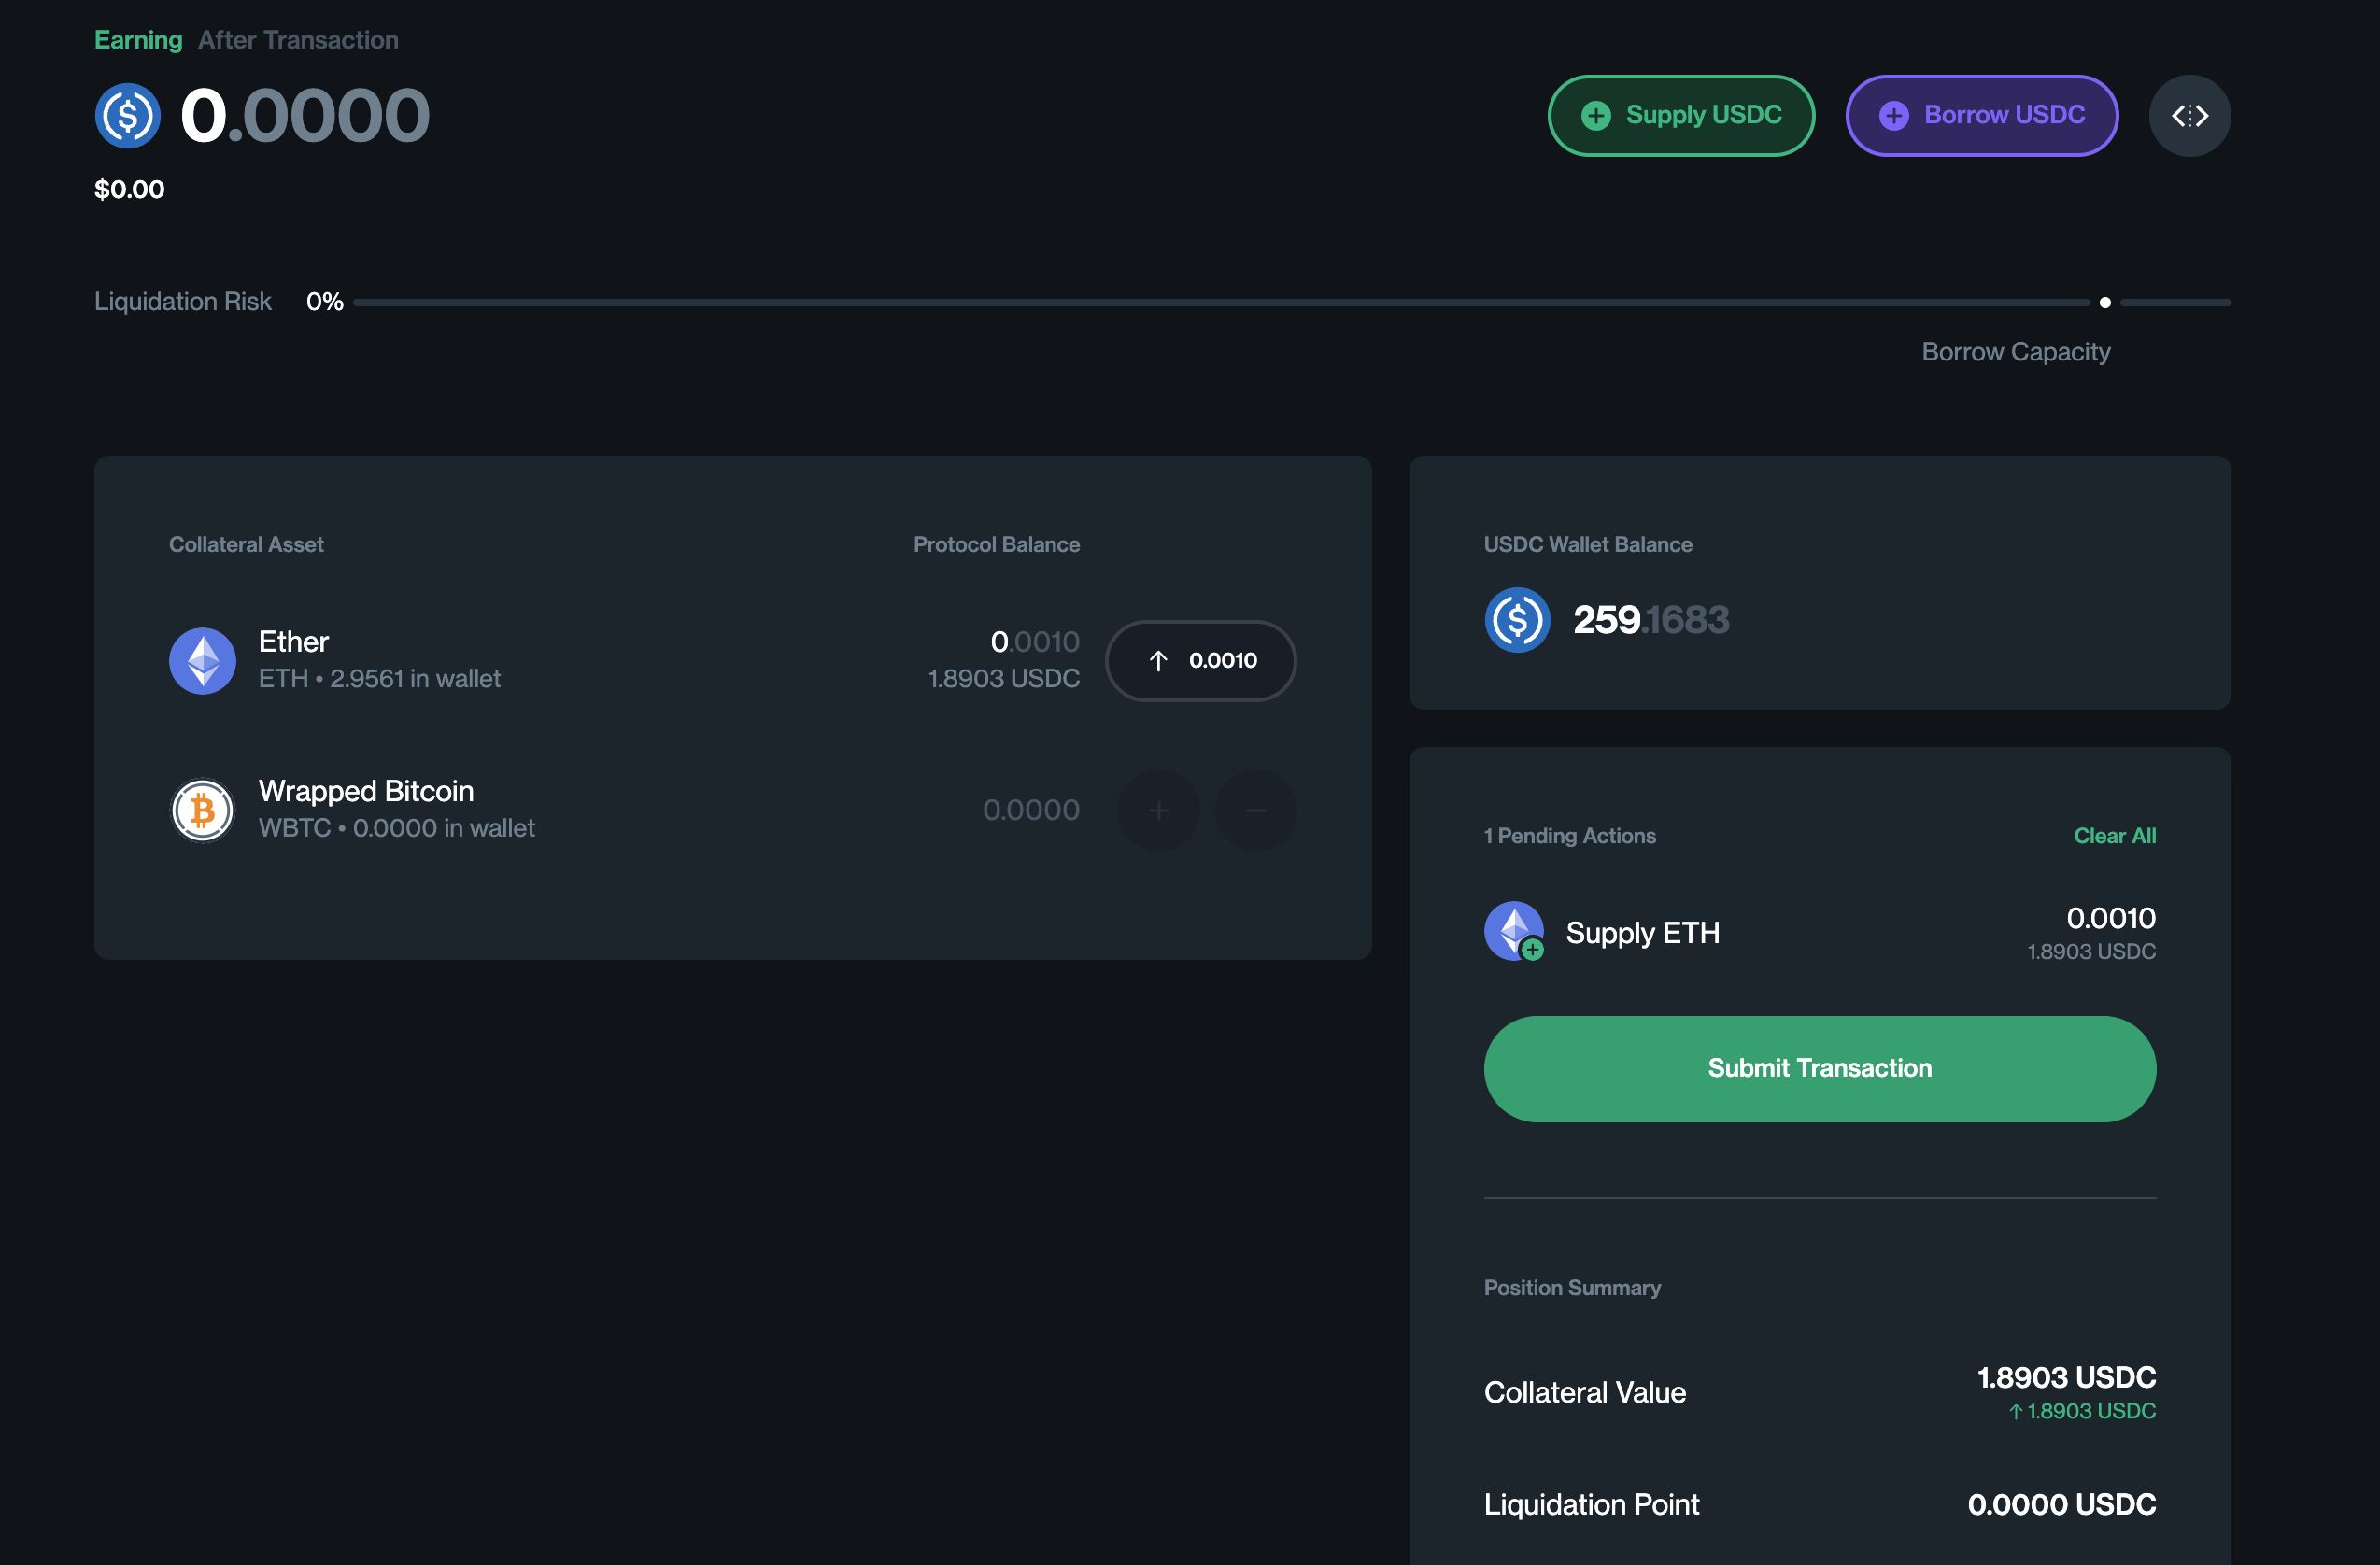
Task: Click the up-arrow 0.0010 pill for Ether
Action: (1199, 660)
